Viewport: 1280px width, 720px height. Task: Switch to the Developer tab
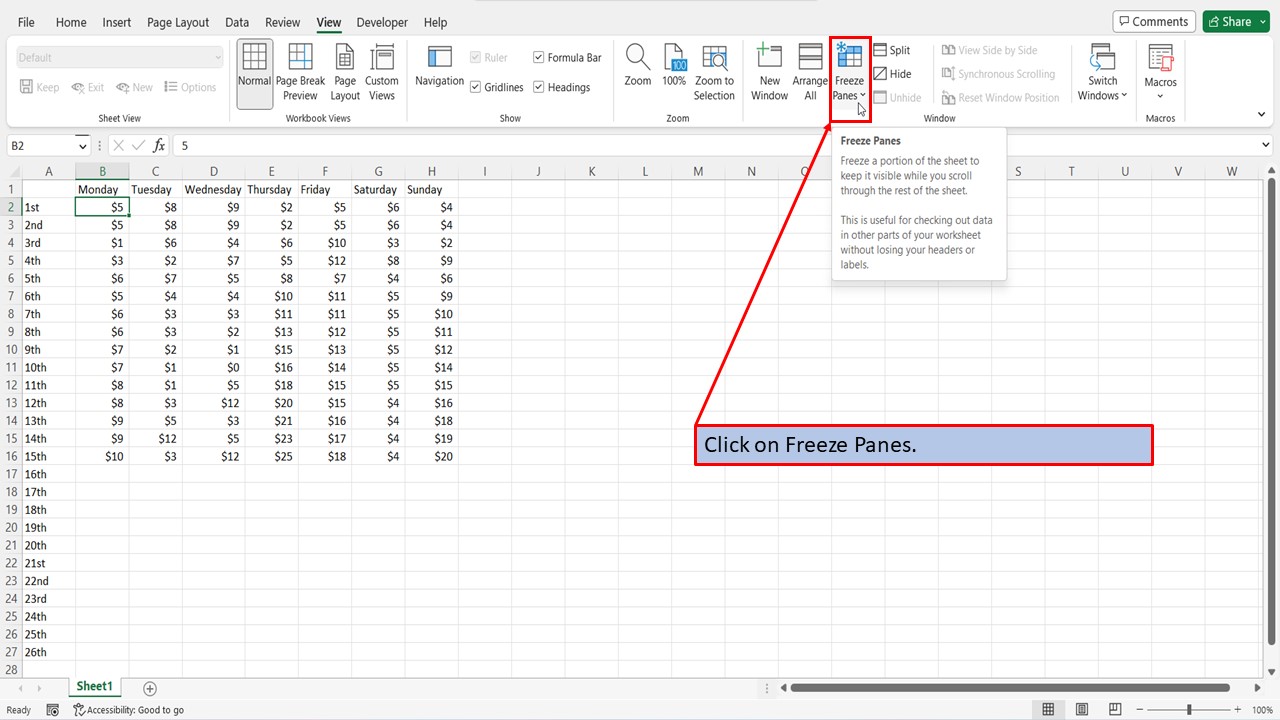[382, 22]
